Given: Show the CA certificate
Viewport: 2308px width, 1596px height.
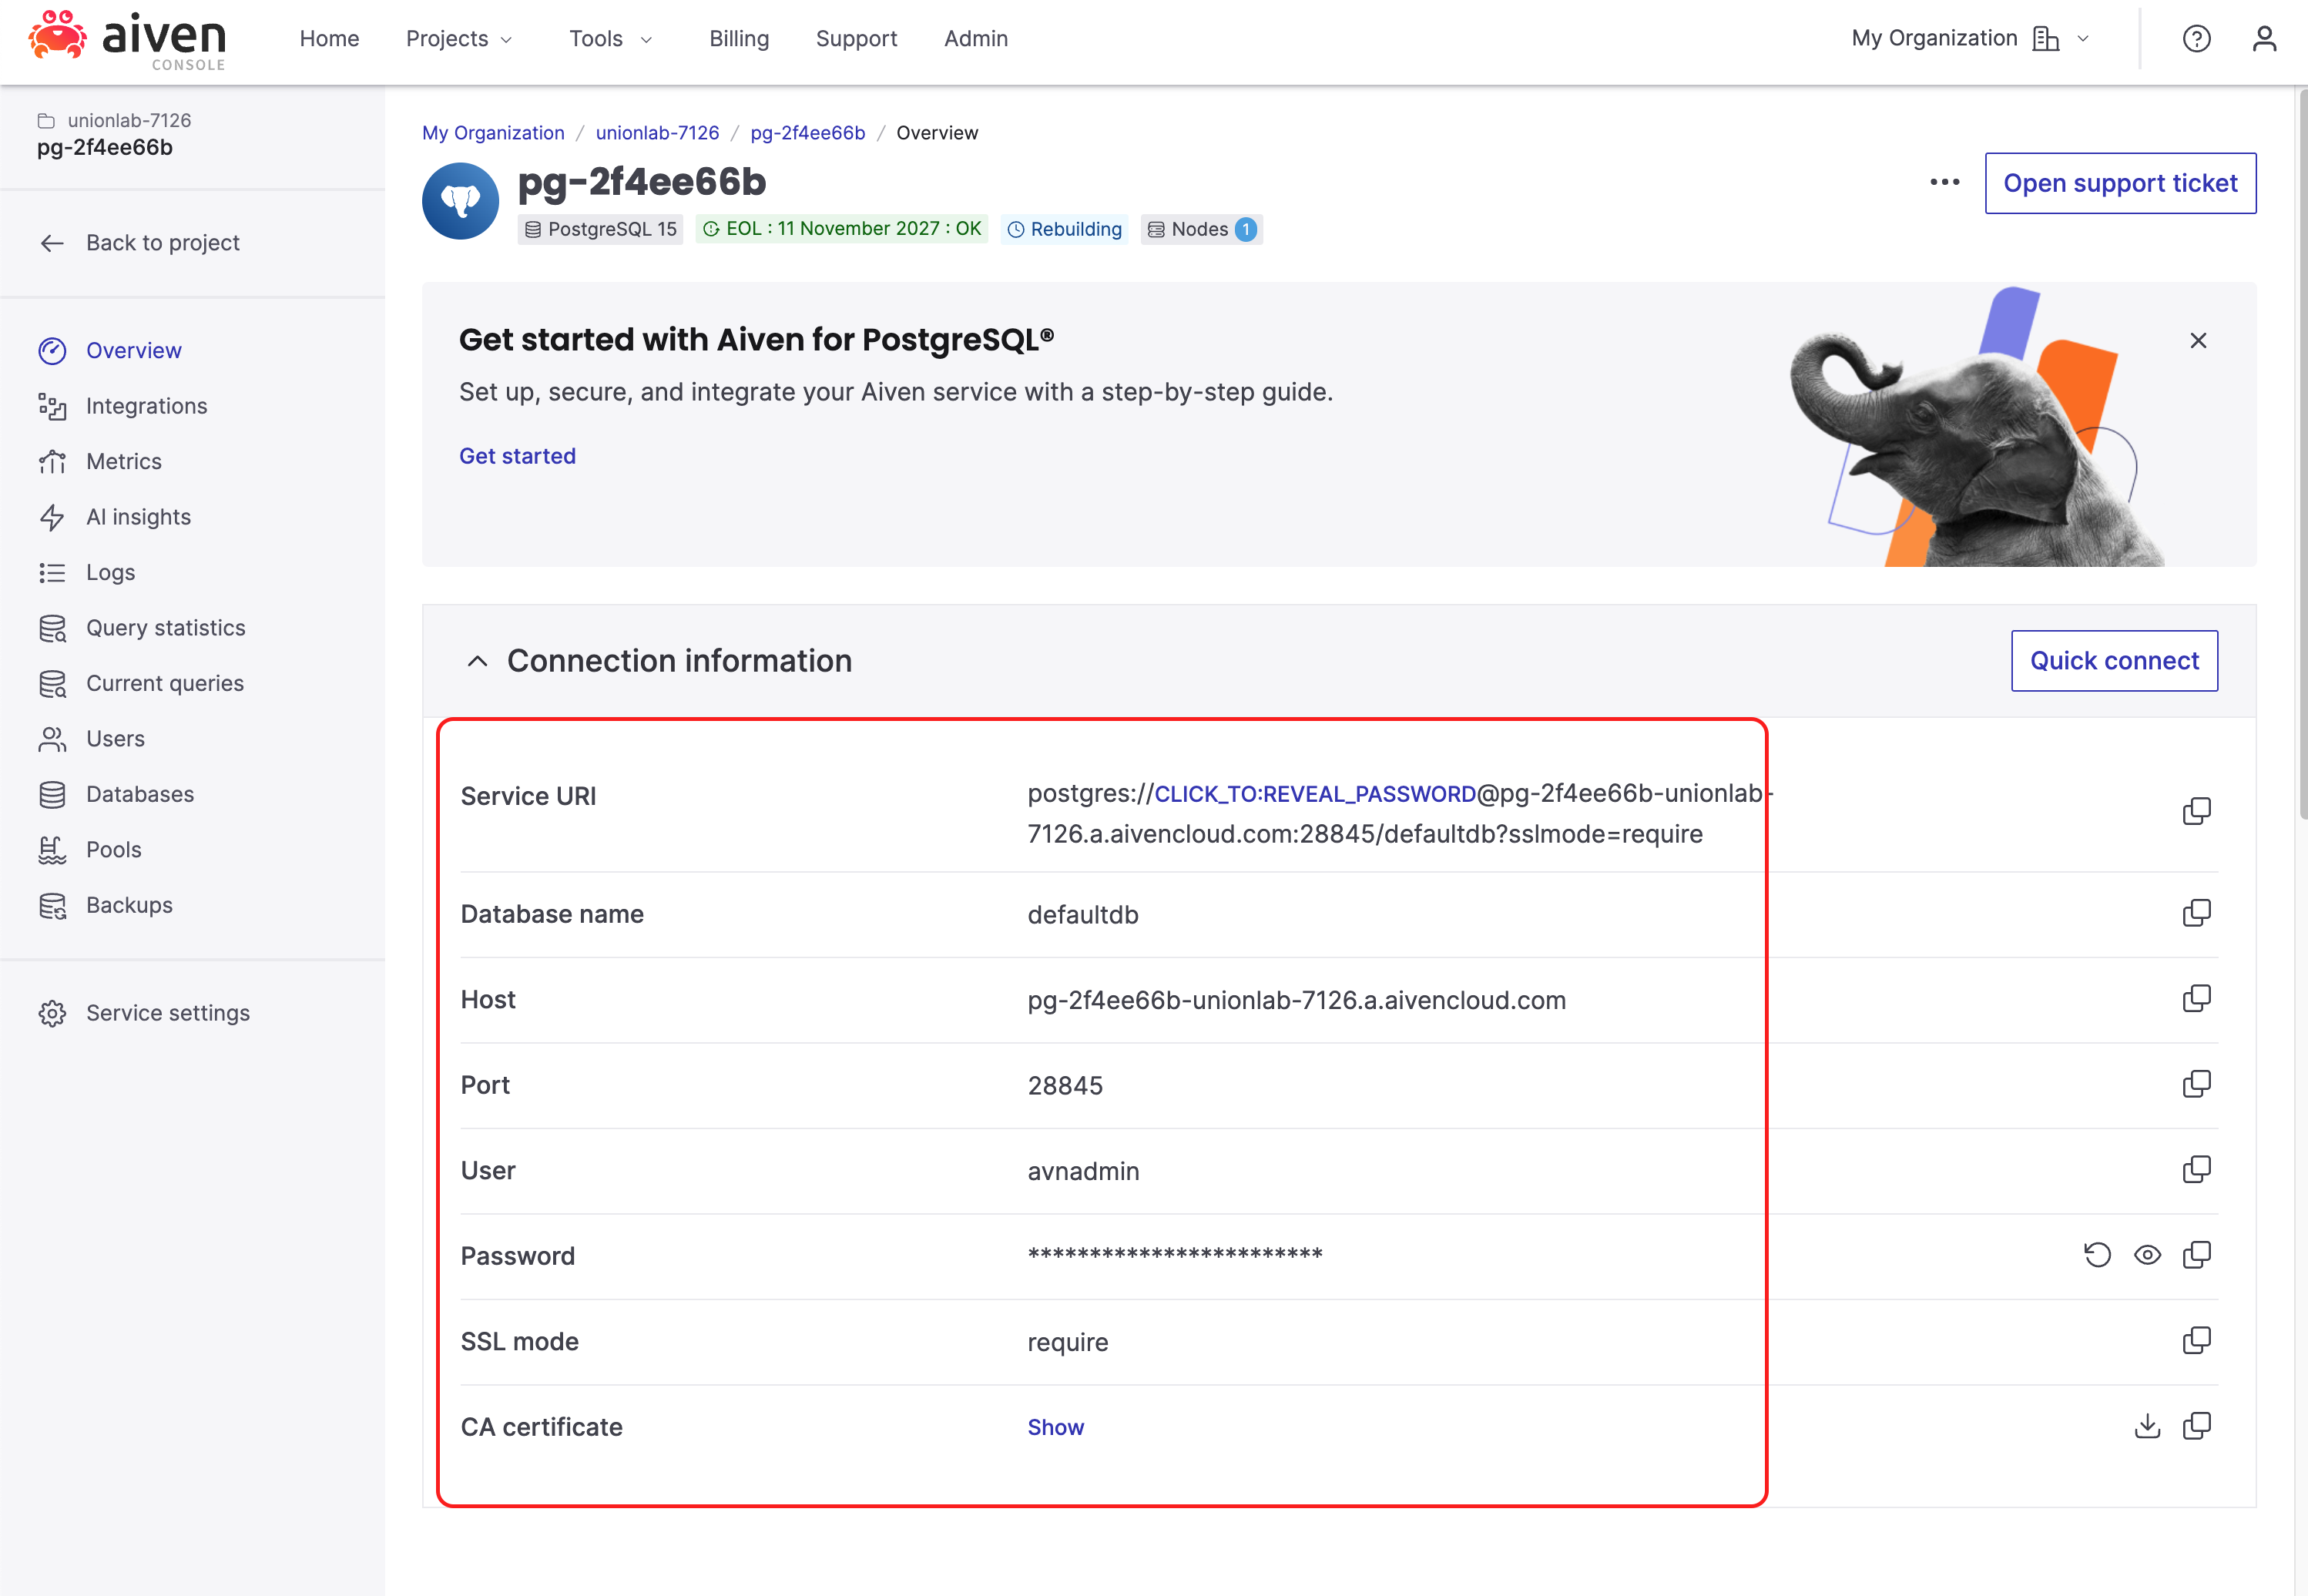Looking at the screenshot, I should click(1055, 1427).
